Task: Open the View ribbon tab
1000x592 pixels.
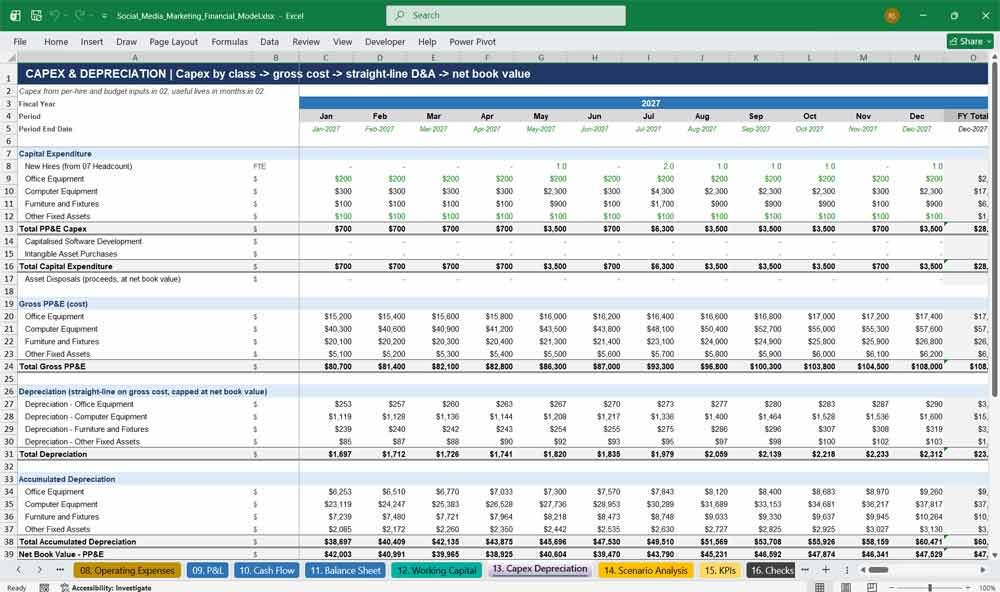Action: 342,41
